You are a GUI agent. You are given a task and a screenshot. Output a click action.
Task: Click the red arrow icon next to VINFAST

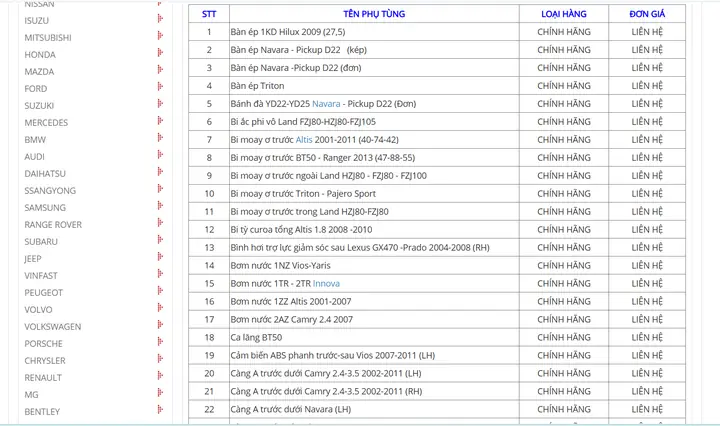pyautogui.click(x=160, y=275)
